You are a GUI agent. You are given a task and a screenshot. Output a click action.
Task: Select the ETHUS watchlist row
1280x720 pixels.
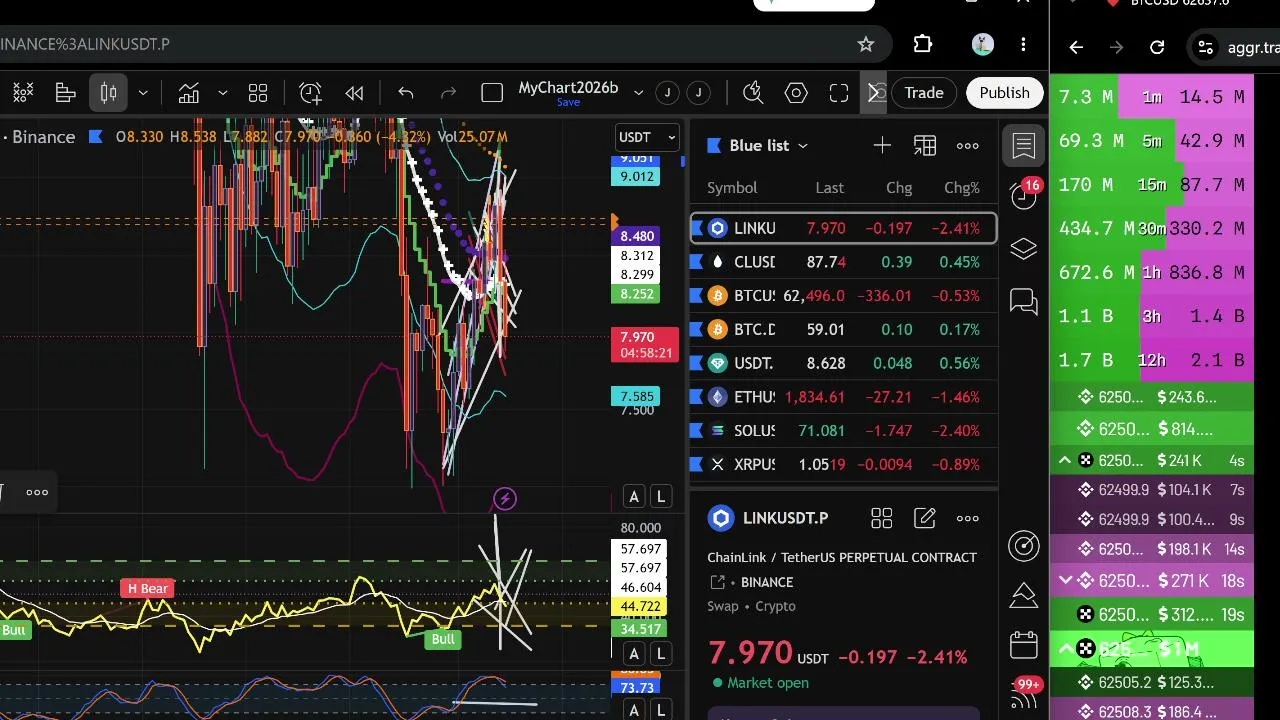844,397
